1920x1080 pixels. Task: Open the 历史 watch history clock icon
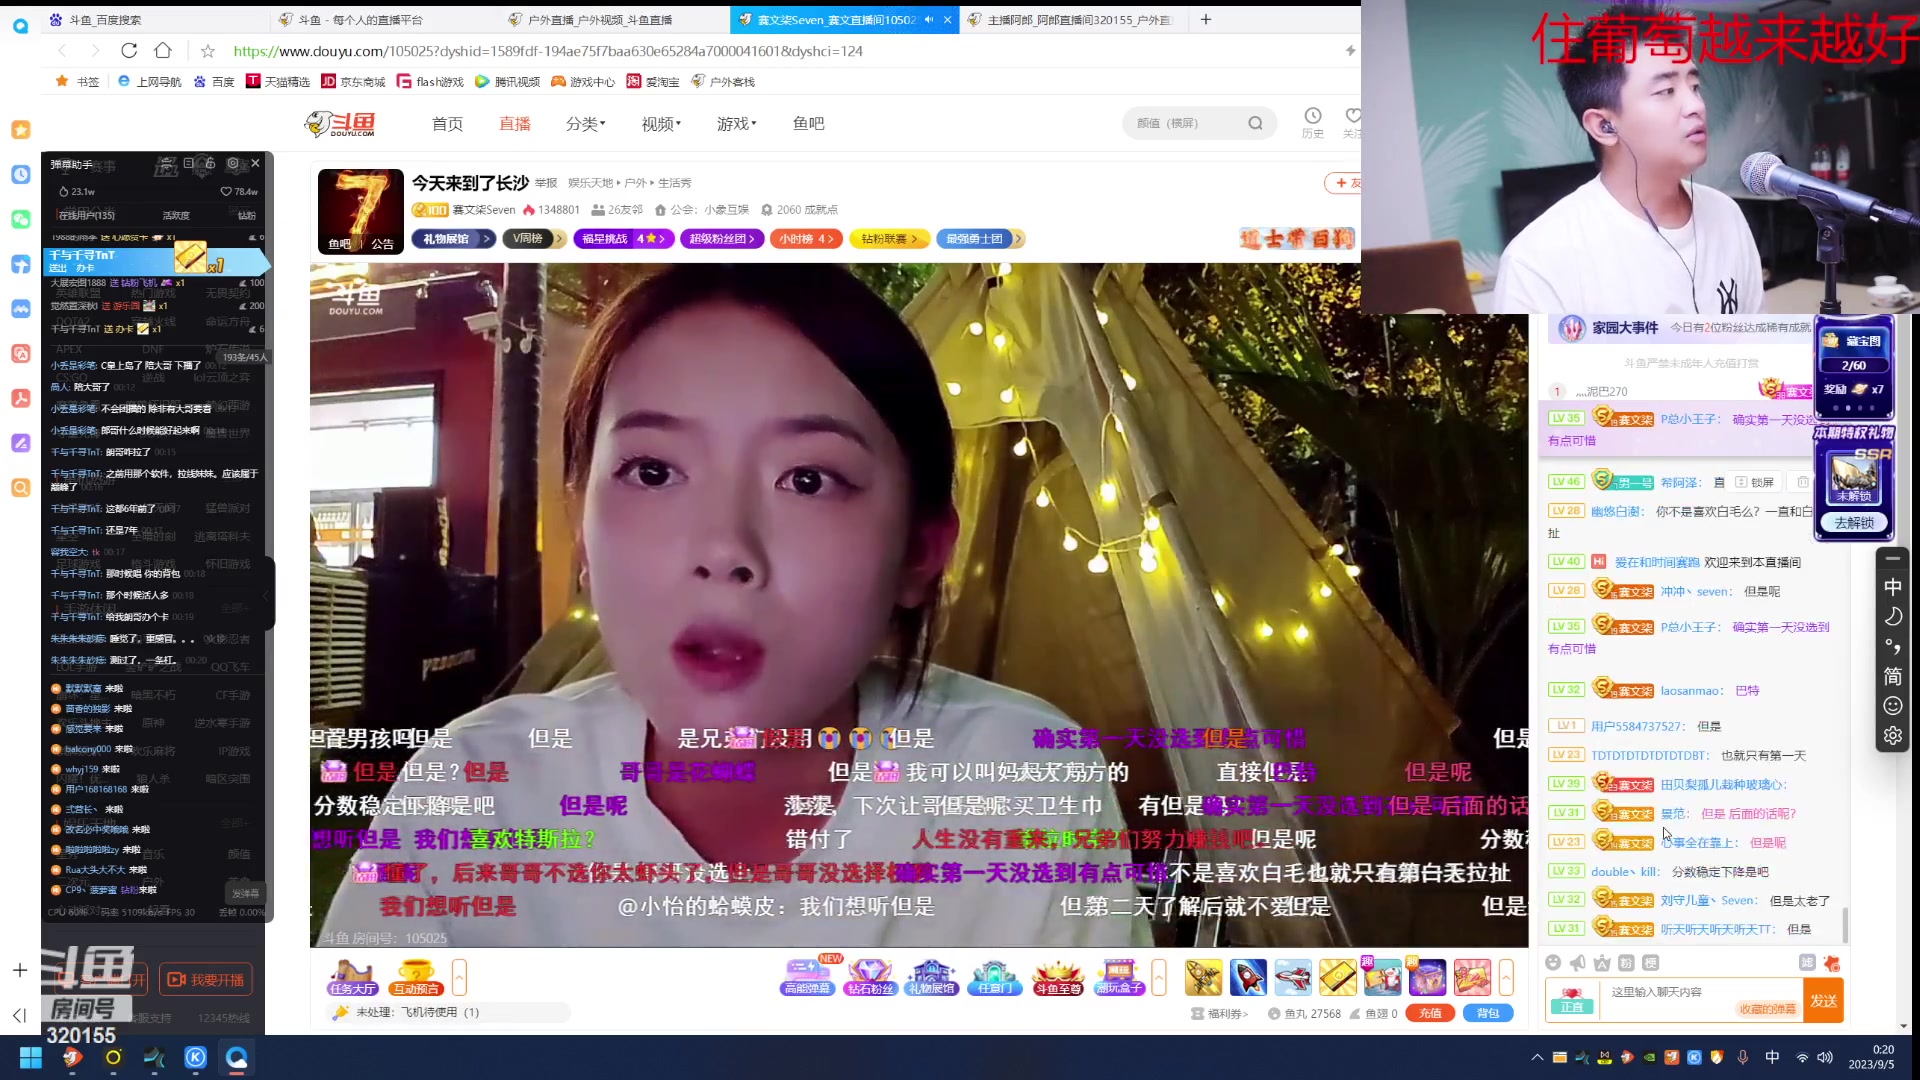click(1313, 122)
